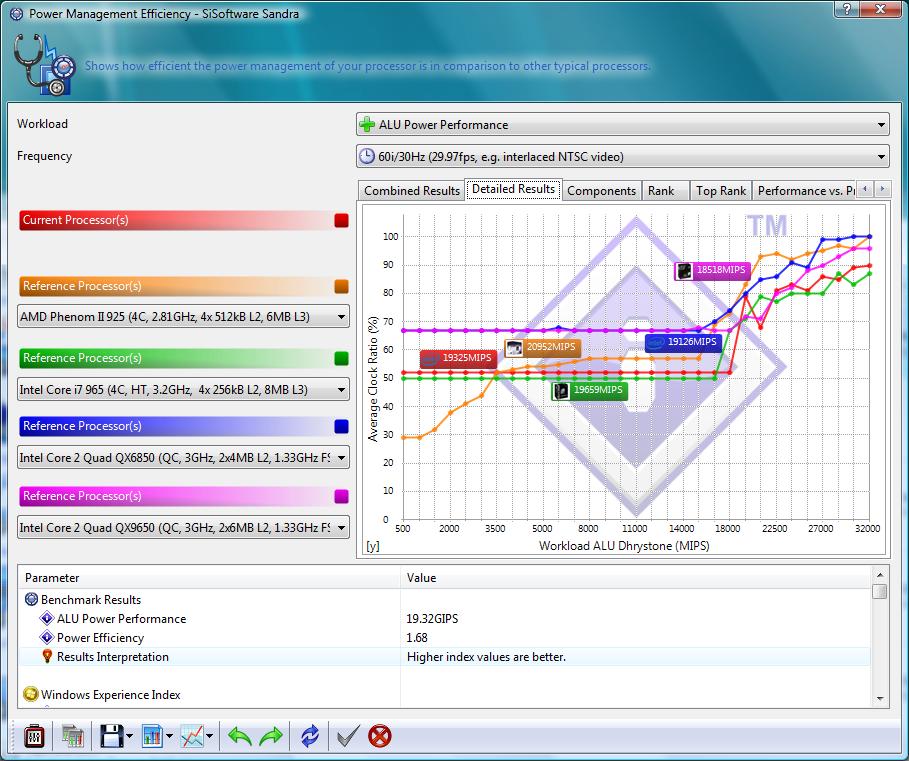
Task: Refresh results with the blue arrows icon
Action: (x=310, y=737)
